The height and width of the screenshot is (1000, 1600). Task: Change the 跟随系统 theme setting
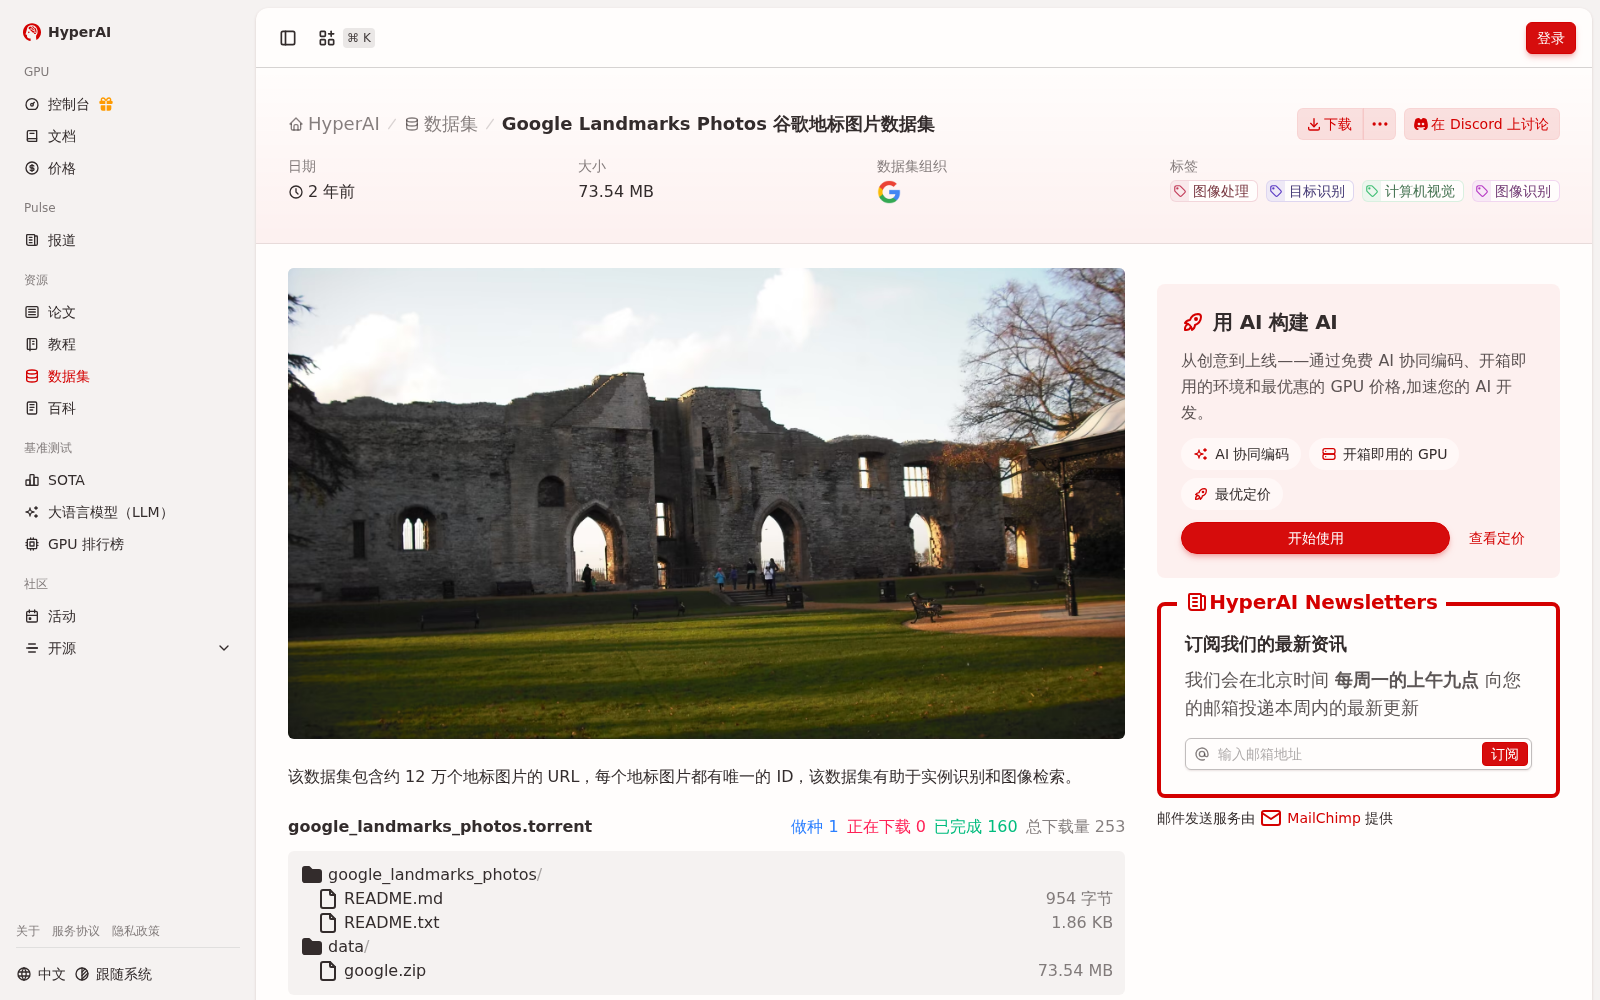(113, 974)
